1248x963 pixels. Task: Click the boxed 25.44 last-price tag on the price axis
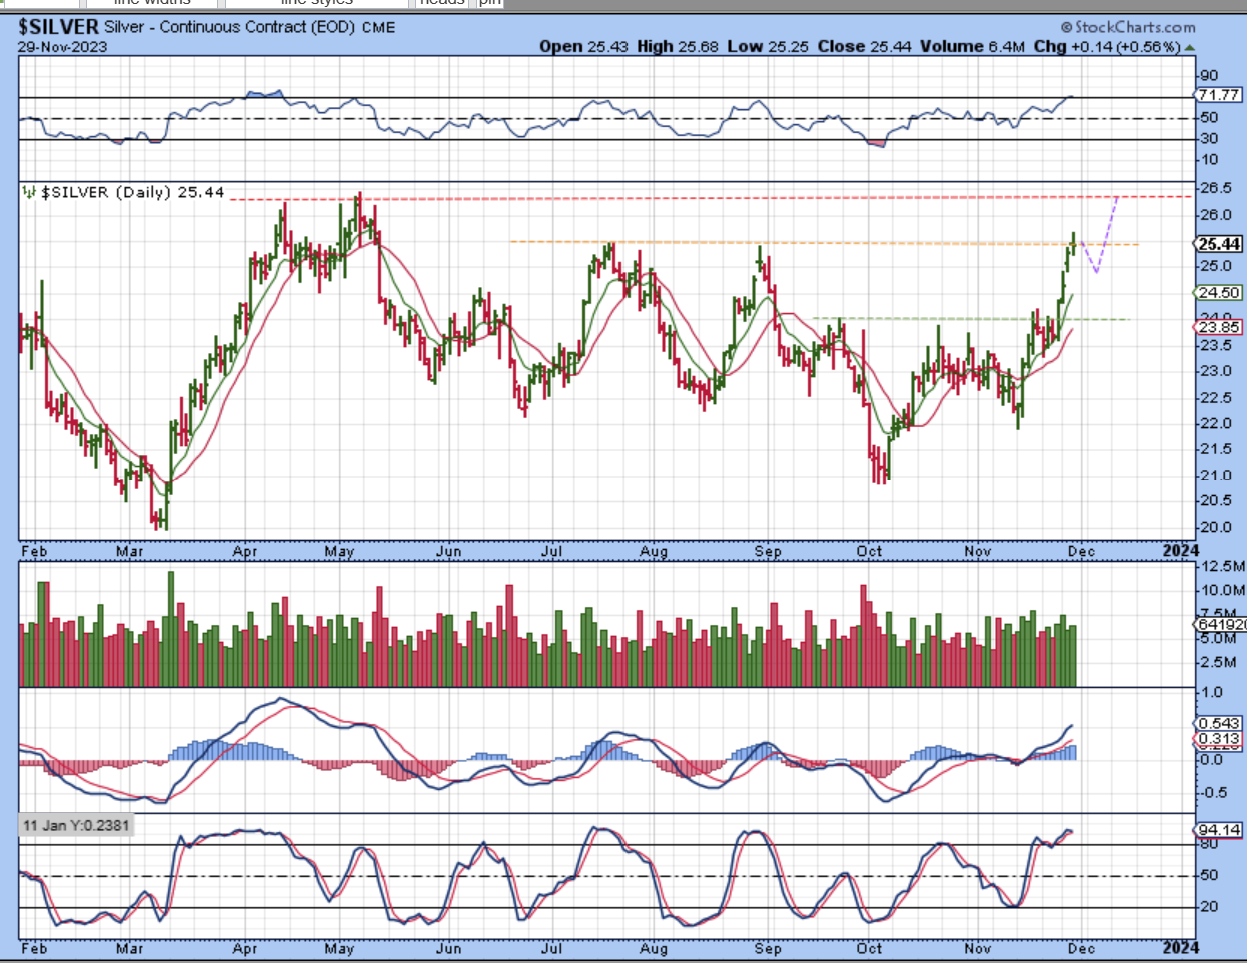(1219, 244)
